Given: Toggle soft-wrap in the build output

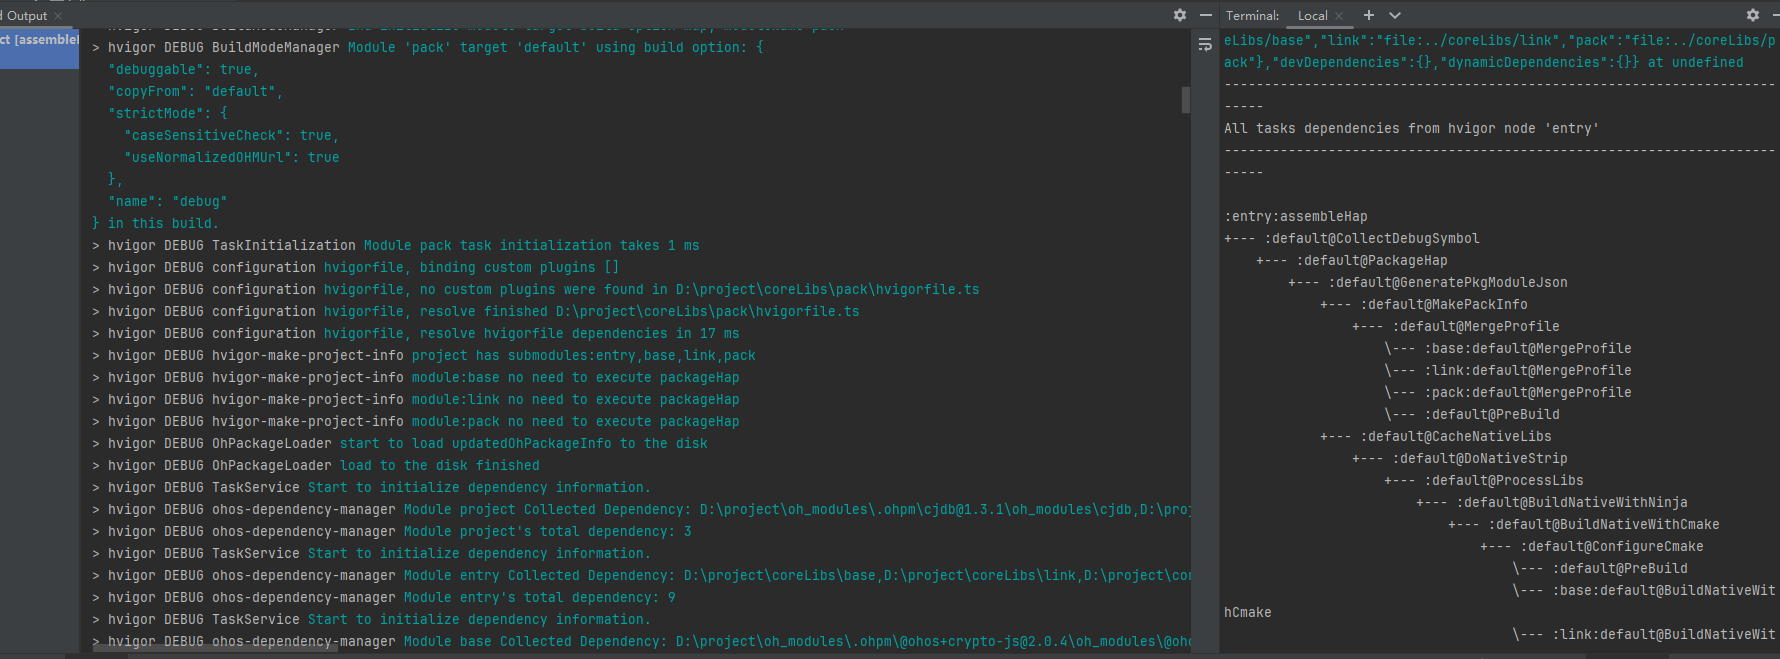Looking at the screenshot, I should [1205, 45].
